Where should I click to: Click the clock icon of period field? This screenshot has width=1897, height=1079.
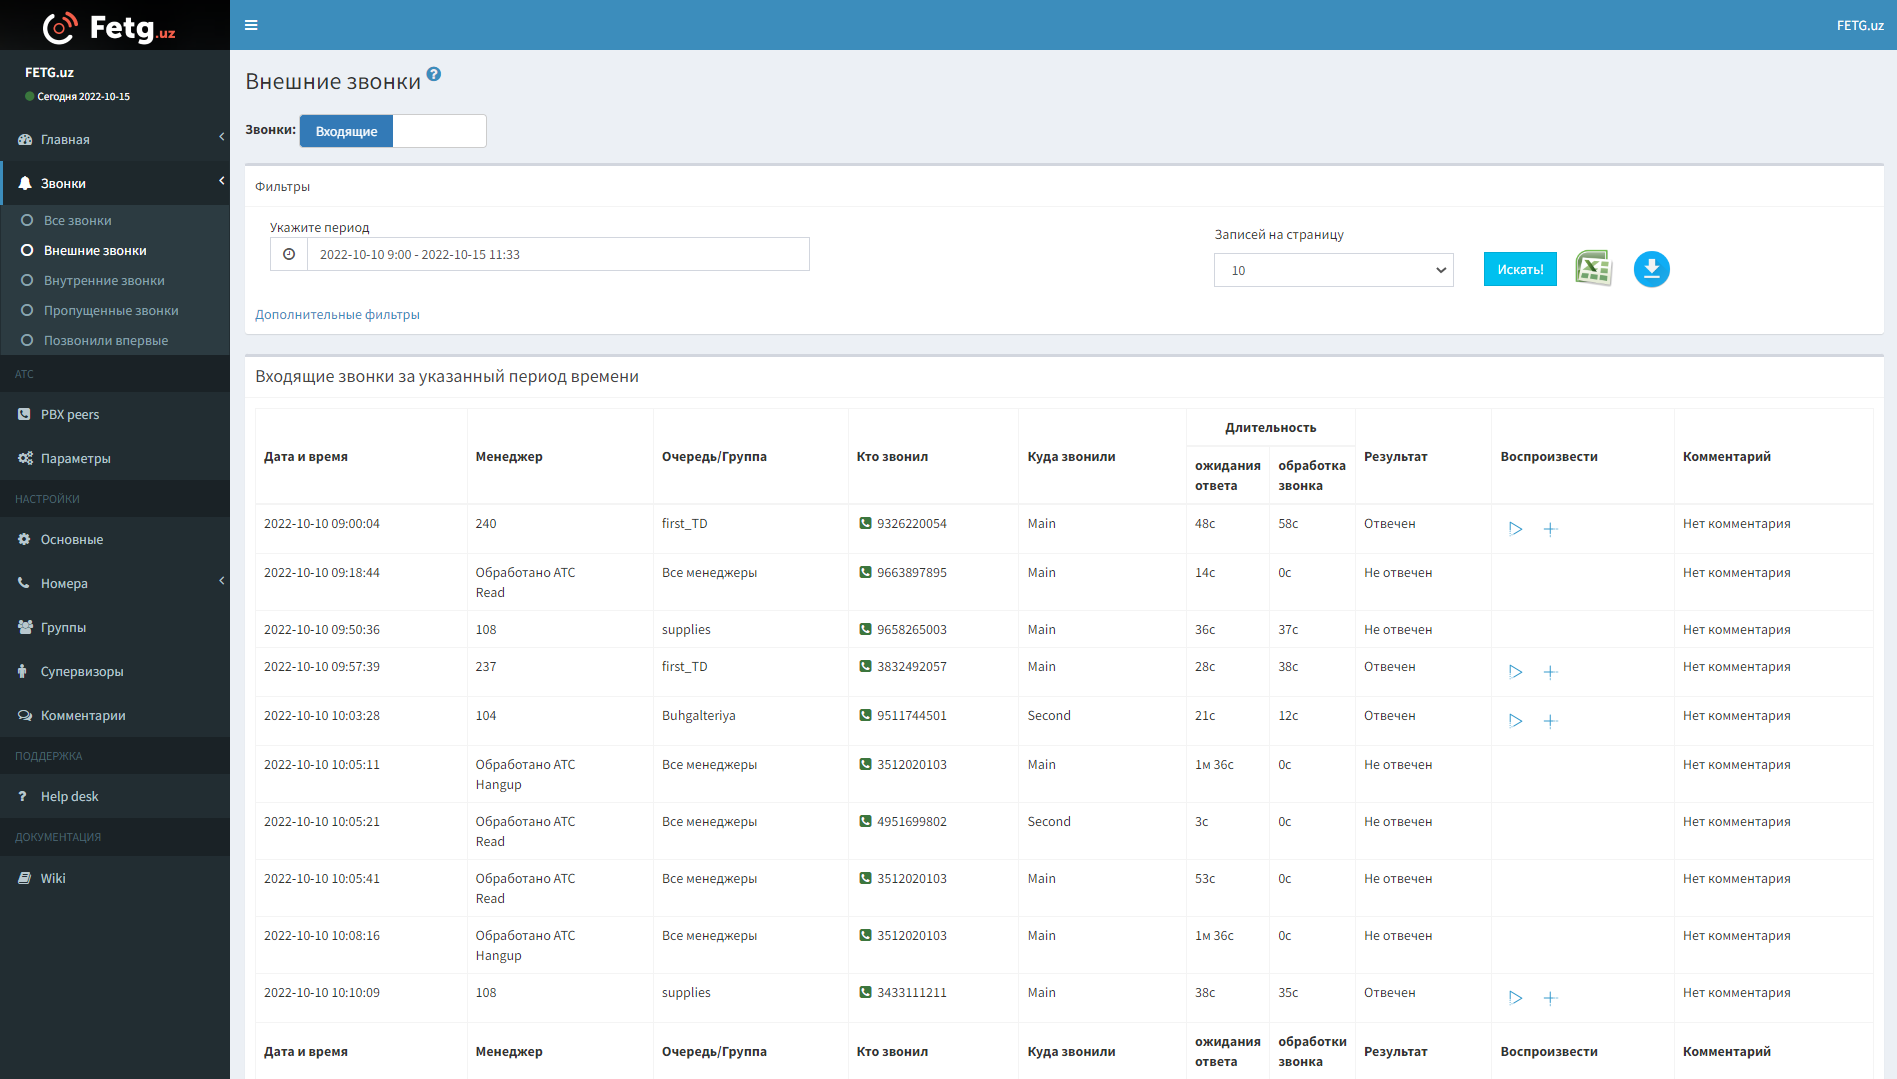[289, 254]
